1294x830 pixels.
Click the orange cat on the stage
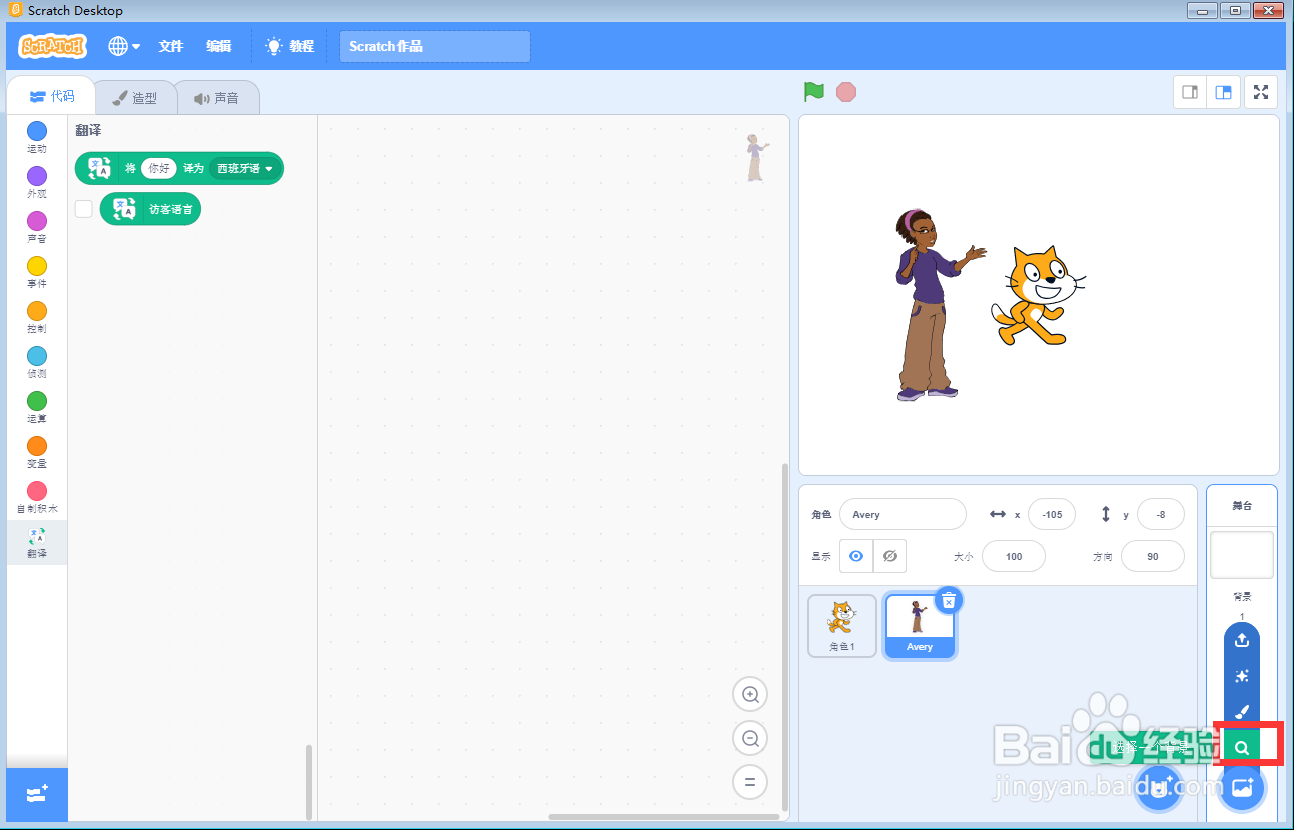1038,296
